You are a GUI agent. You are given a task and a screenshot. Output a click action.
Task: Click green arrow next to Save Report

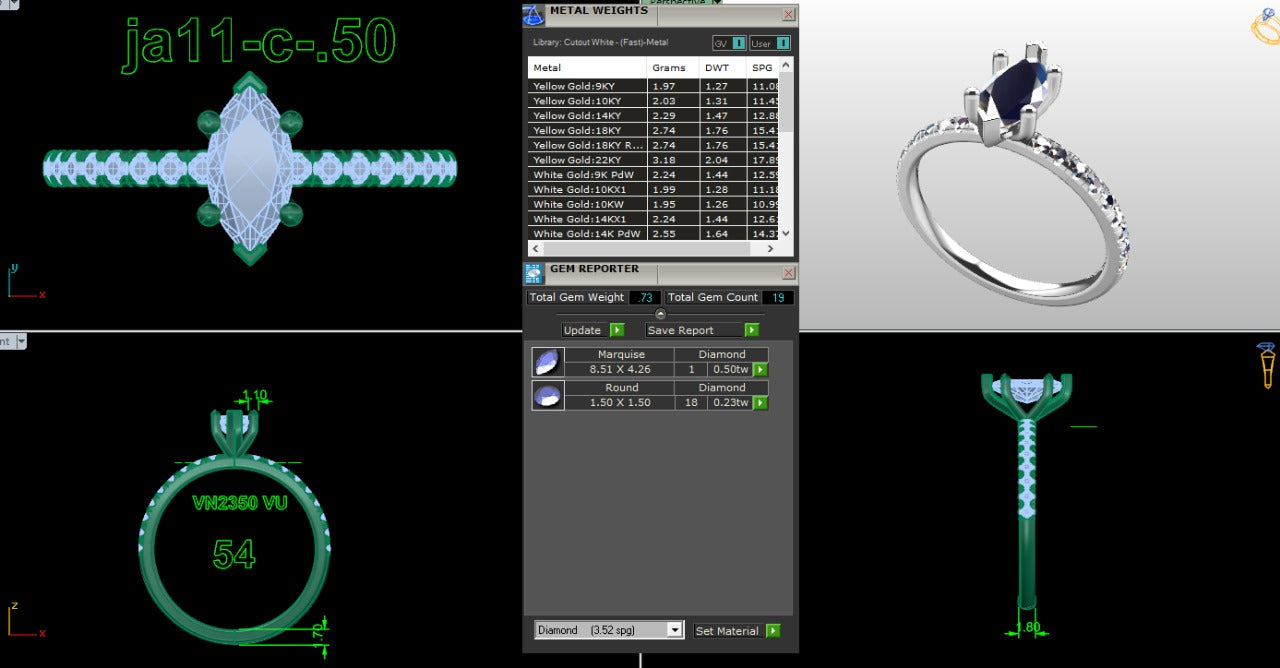(x=751, y=330)
